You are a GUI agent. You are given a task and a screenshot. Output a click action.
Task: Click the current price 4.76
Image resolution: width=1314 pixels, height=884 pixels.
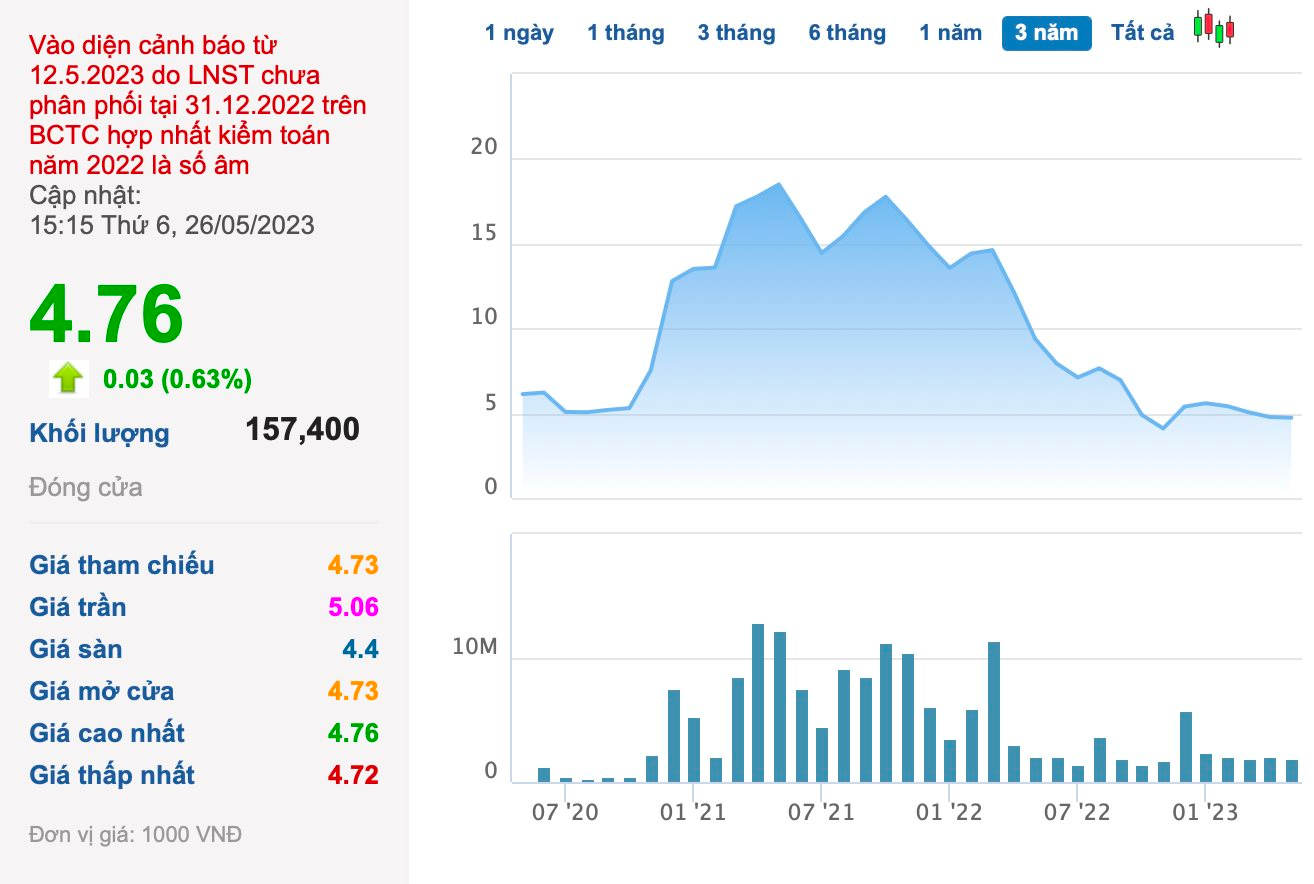click(x=107, y=314)
